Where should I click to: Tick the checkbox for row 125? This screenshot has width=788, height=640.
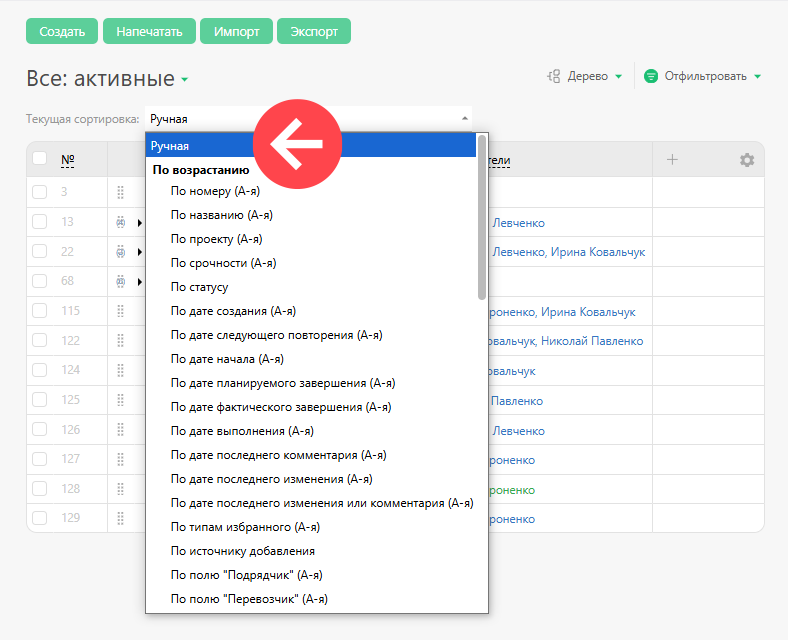tap(40, 399)
